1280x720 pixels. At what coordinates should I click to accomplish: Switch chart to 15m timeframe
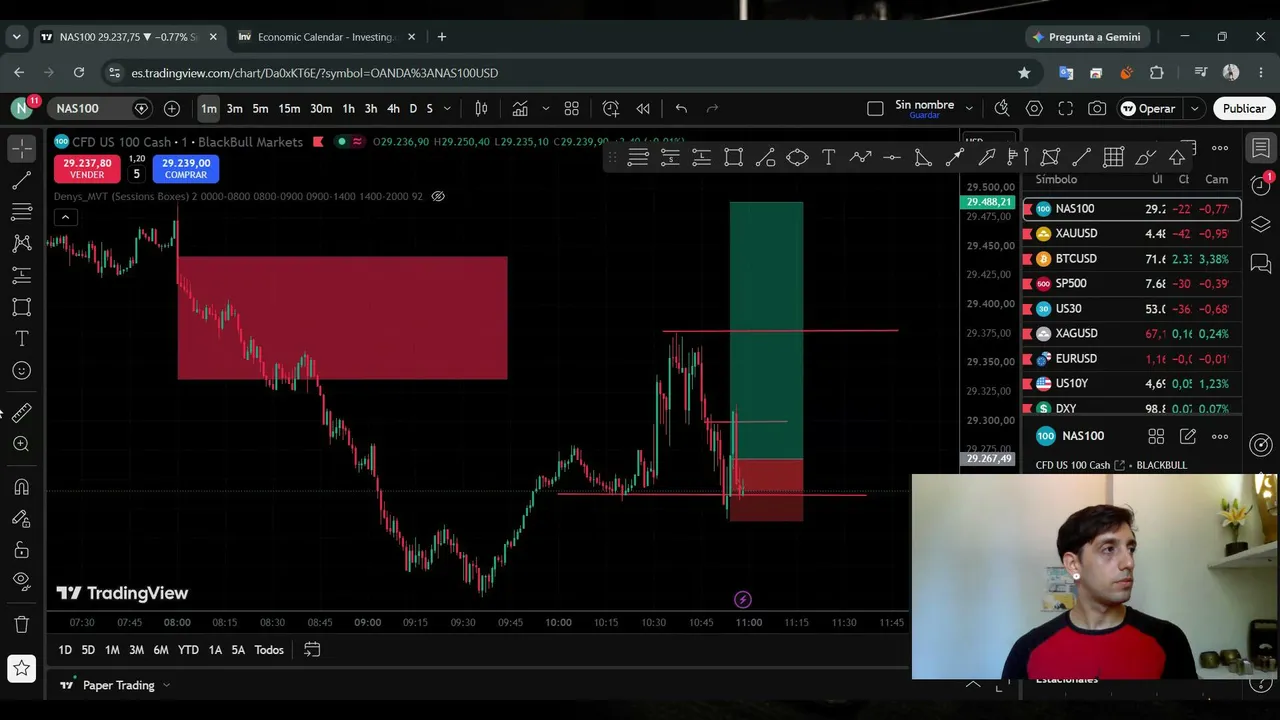289,108
